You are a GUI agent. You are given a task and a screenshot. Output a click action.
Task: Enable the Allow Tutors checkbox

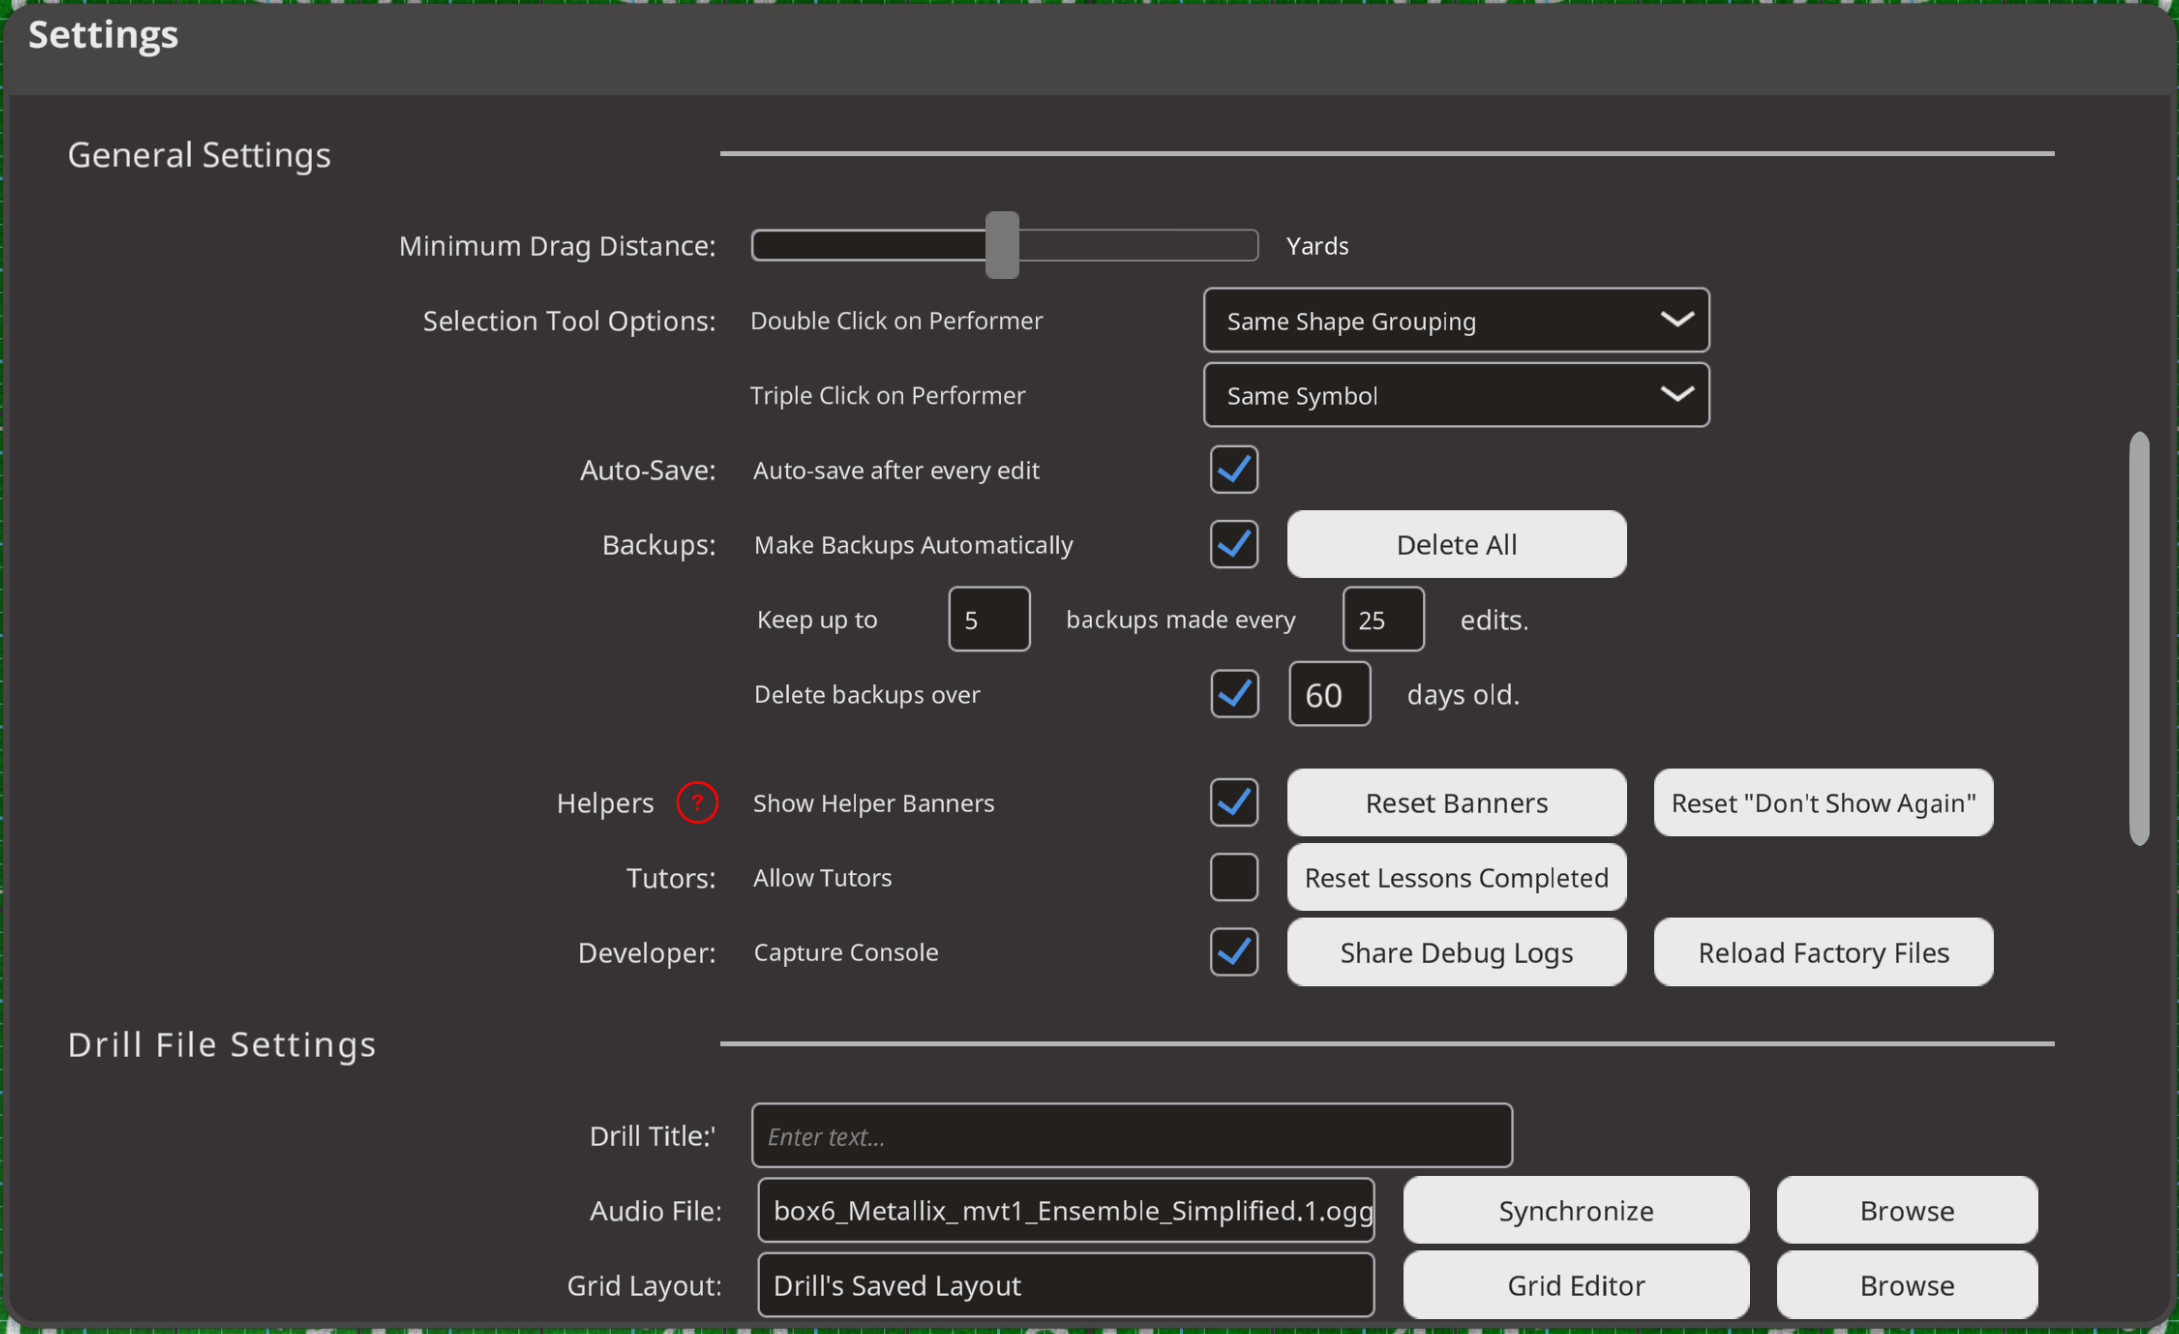1233,877
